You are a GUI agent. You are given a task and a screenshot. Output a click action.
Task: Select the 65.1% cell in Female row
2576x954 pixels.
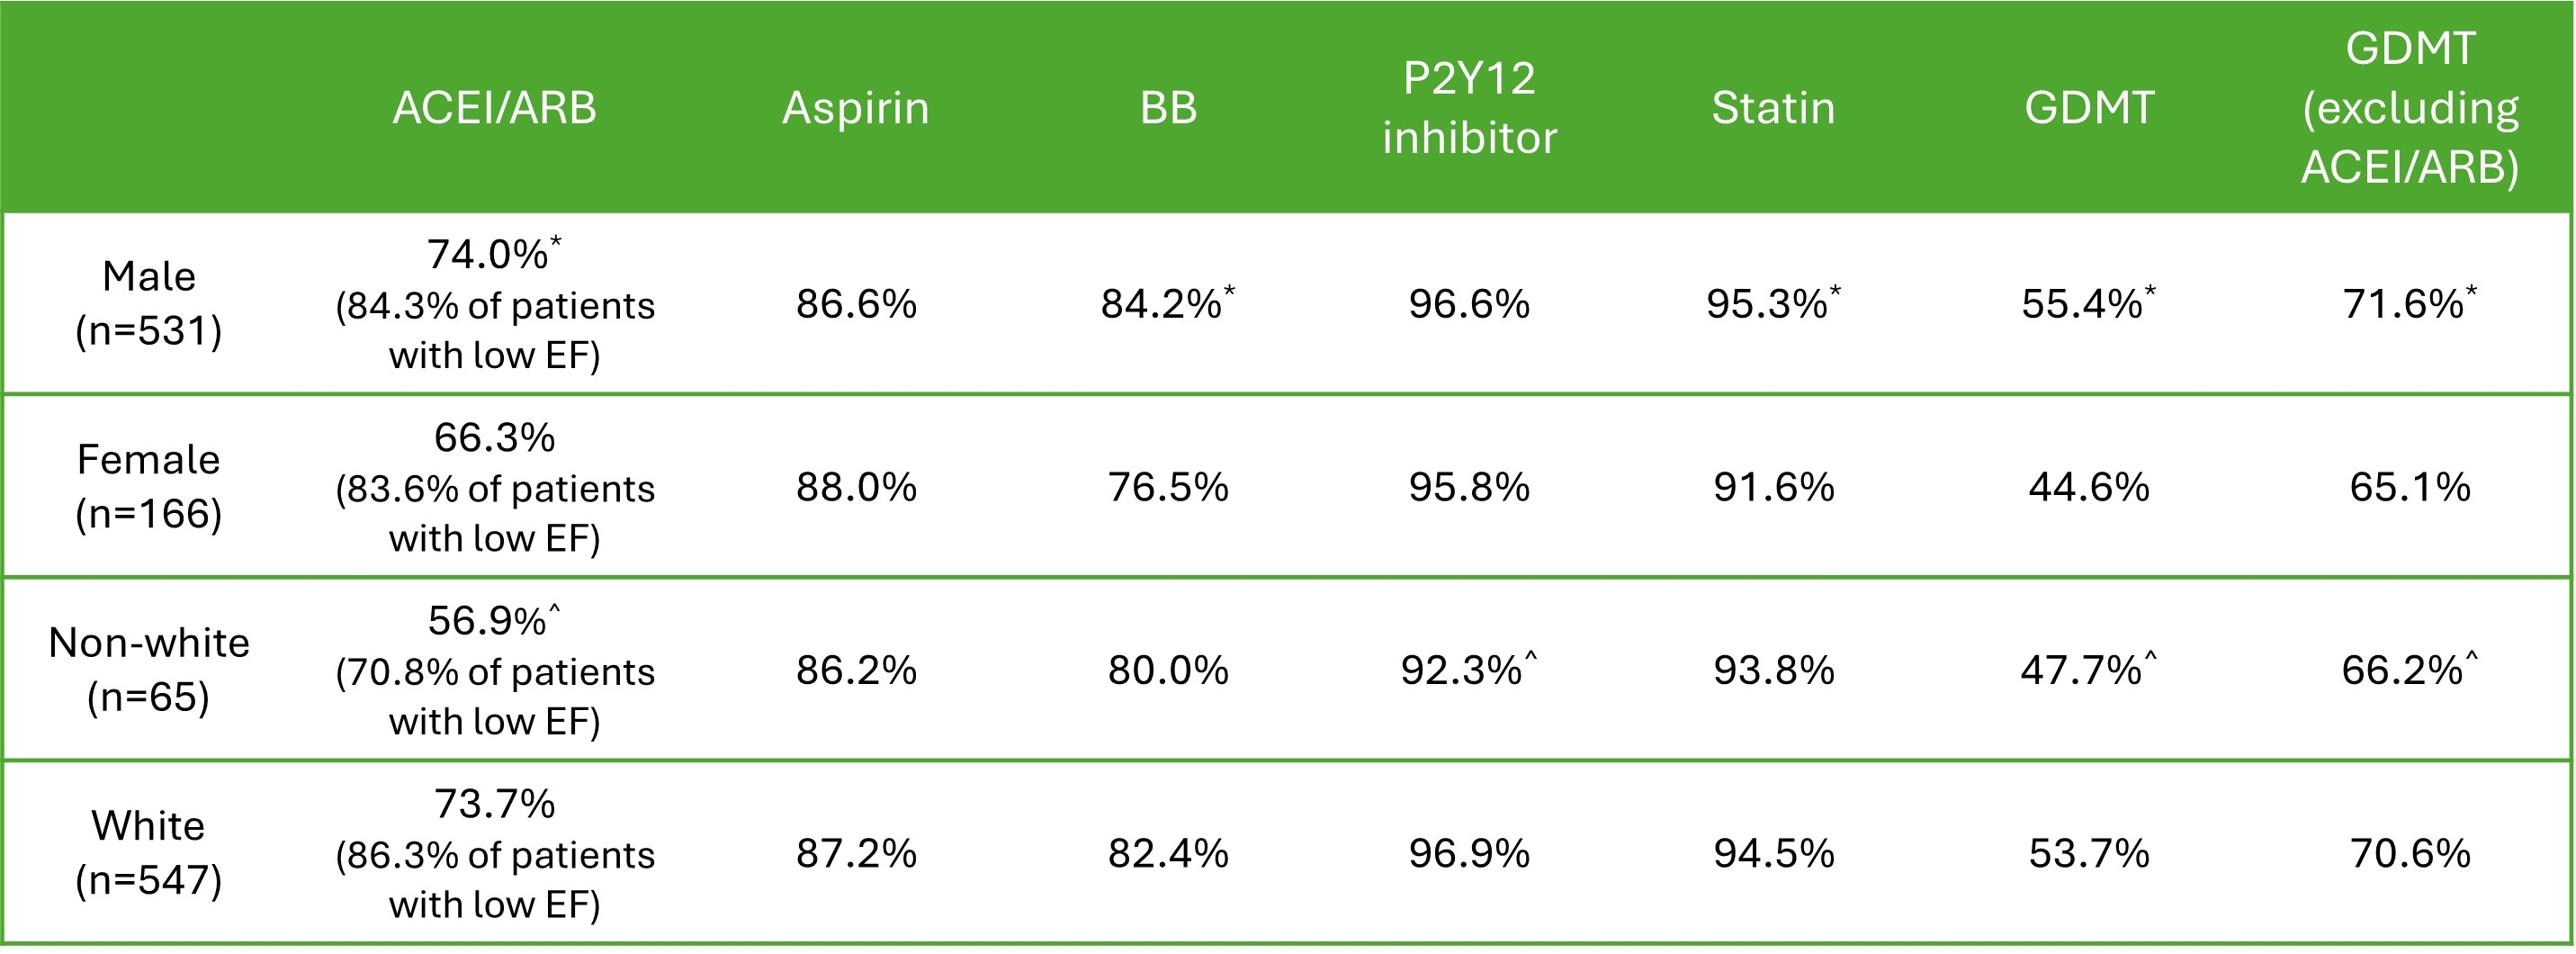(x=2409, y=487)
